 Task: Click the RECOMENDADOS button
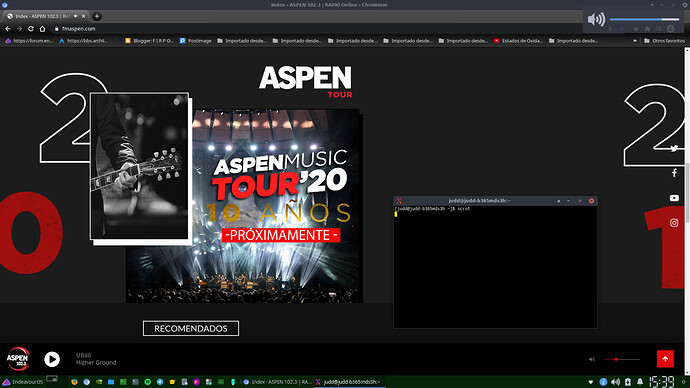[191, 328]
